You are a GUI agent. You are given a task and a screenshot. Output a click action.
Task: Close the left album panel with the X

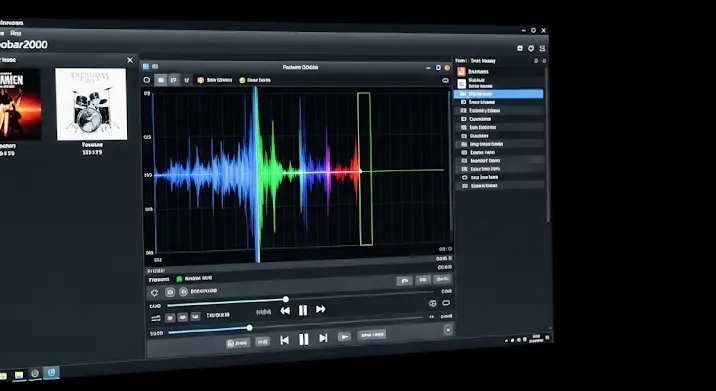[130, 60]
